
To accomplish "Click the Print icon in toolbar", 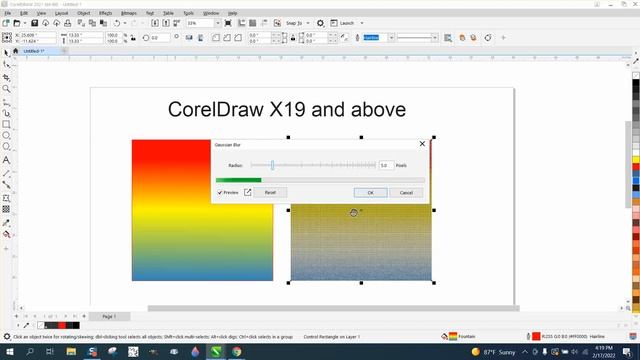I will (x=68, y=23).
